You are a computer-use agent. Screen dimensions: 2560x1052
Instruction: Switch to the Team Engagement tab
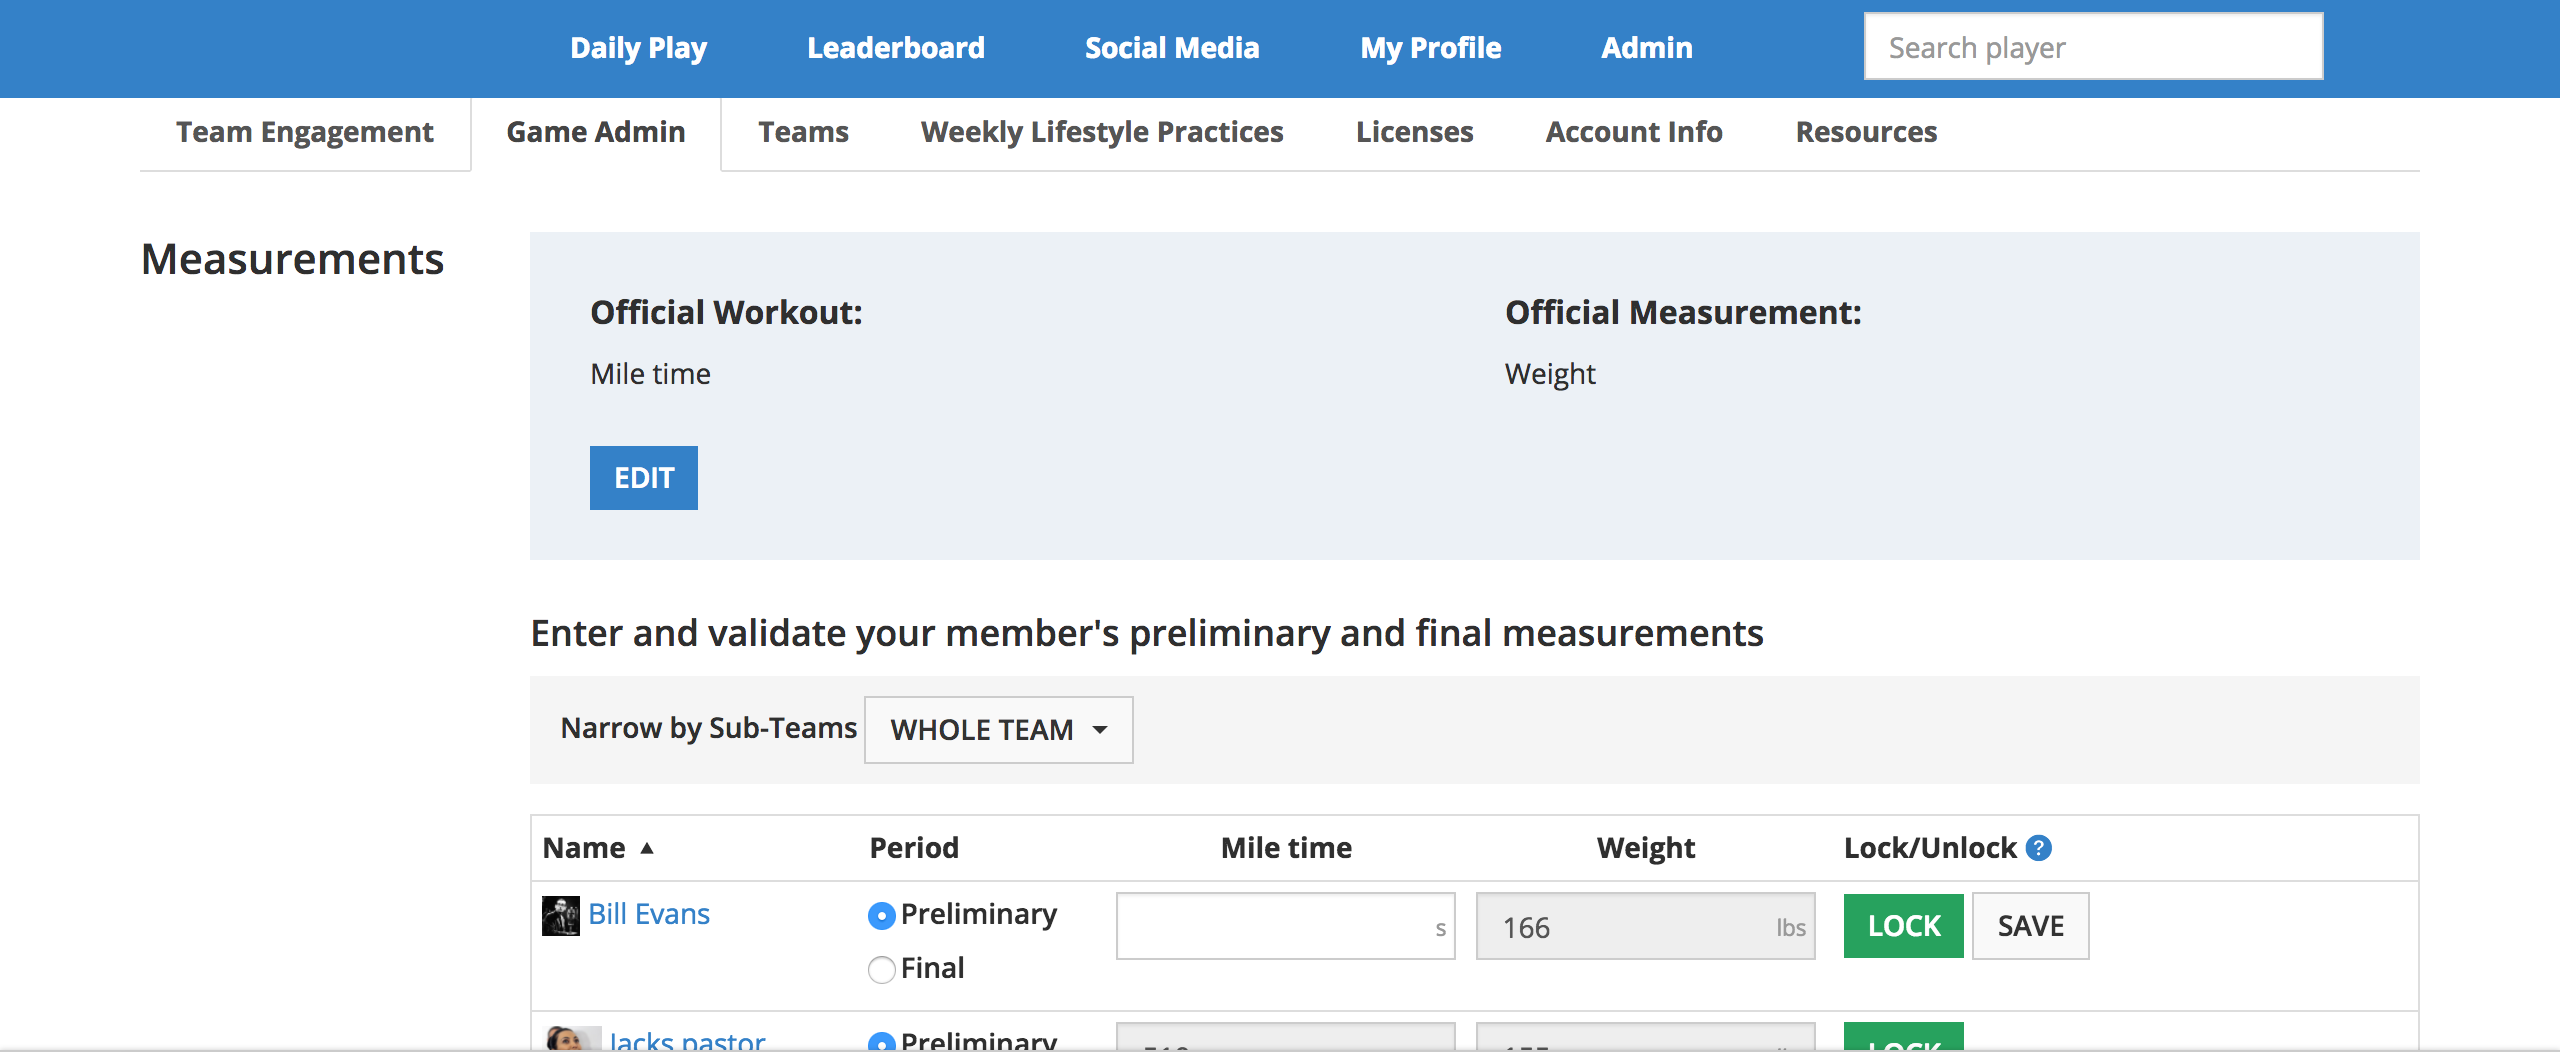[305, 132]
